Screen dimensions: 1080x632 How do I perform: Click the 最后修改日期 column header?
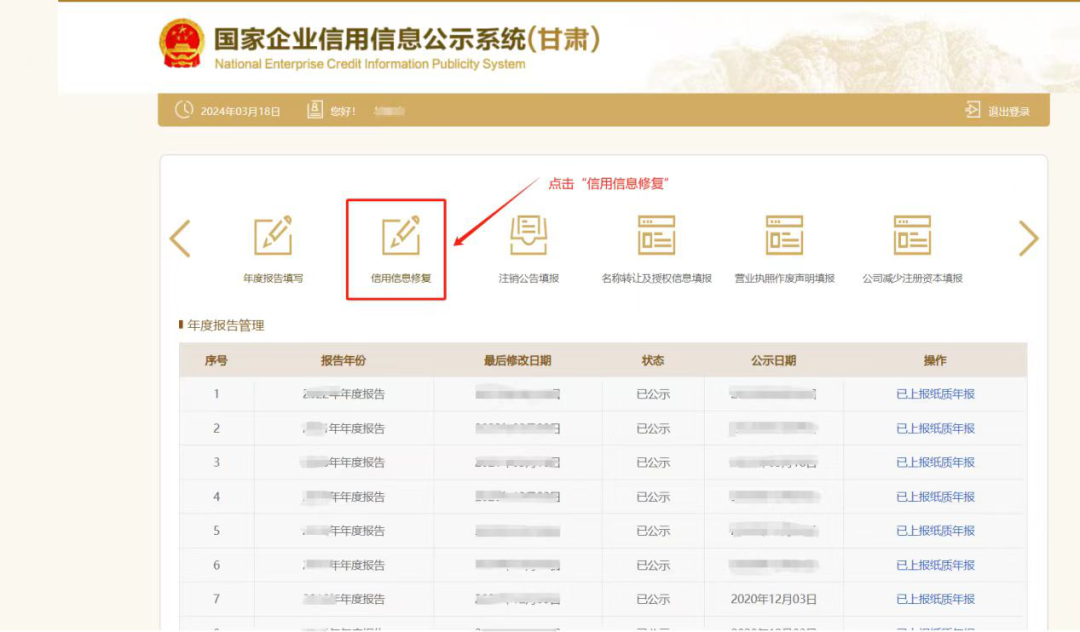click(517, 360)
